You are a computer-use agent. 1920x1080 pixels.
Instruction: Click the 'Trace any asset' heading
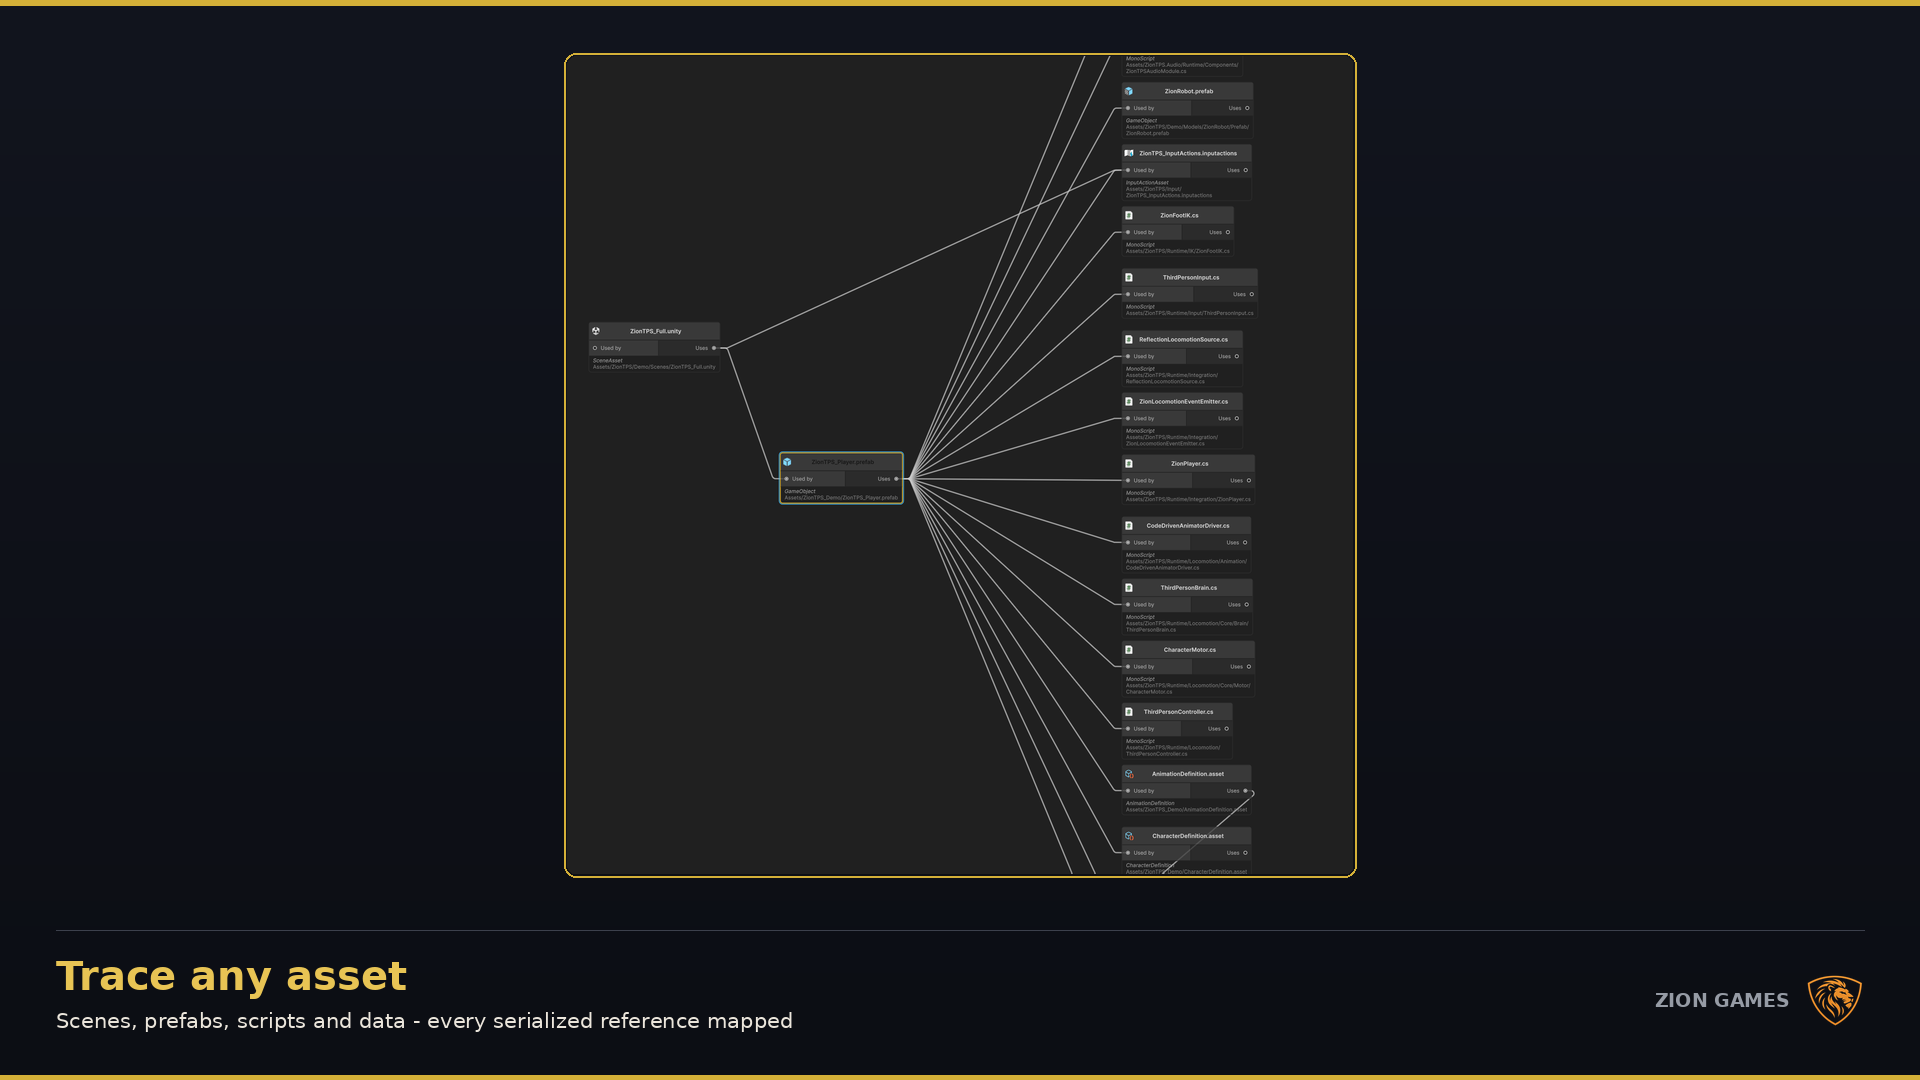click(x=231, y=976)
